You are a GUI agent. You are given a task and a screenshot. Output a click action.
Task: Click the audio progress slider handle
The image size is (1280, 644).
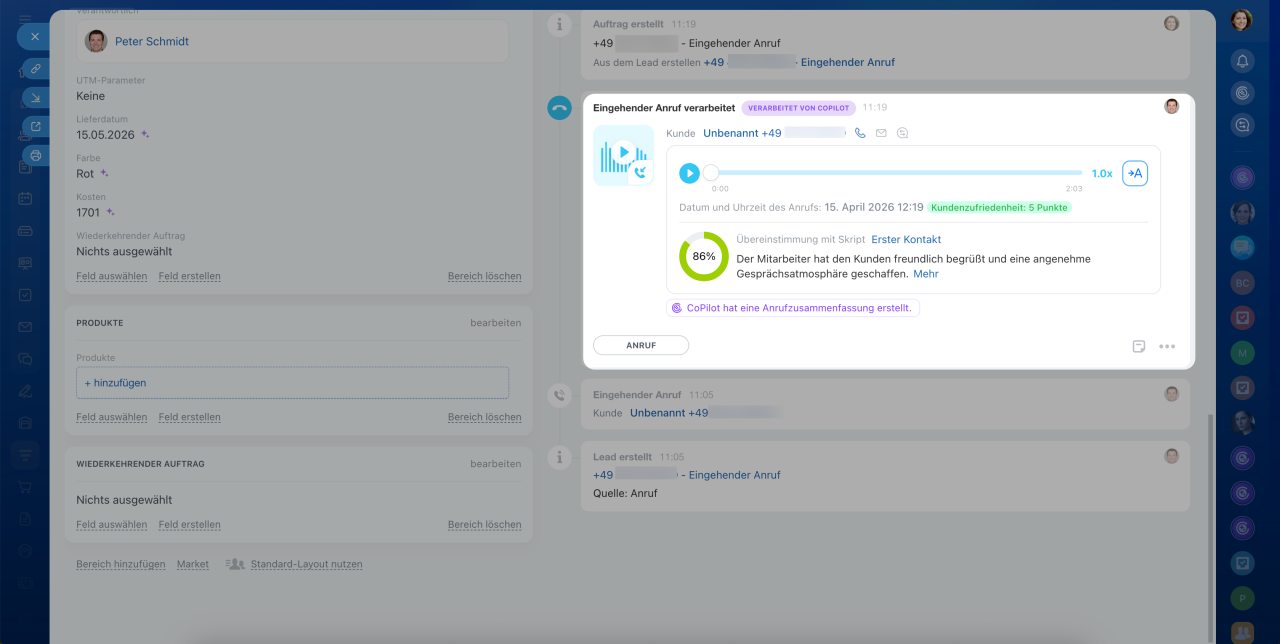(x=711, y=173)
